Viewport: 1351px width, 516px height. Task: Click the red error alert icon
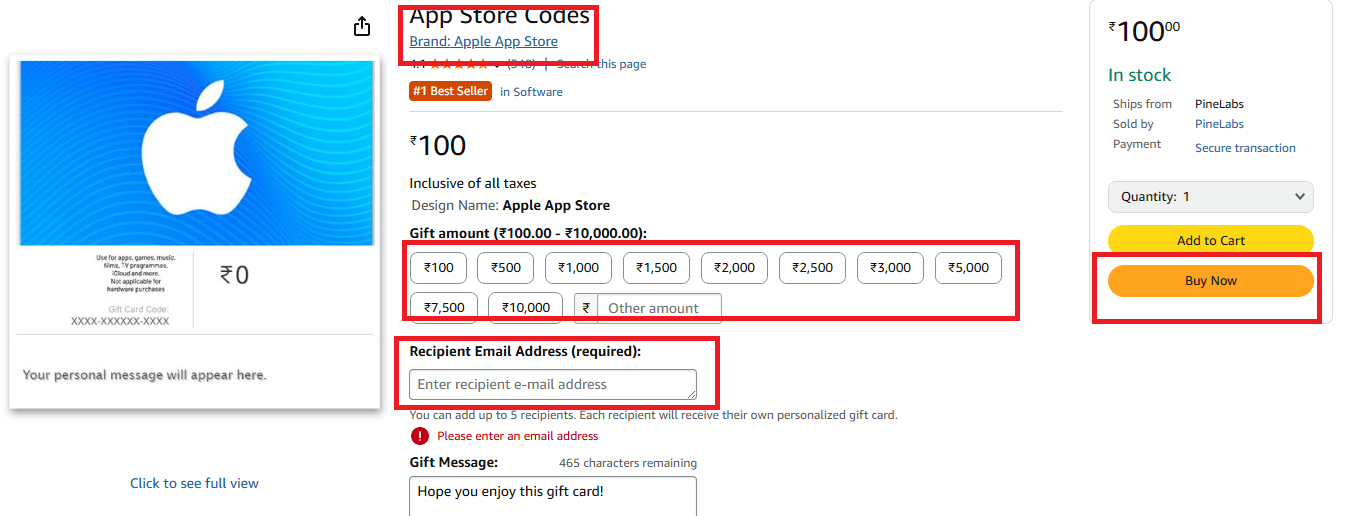[420, 436]
